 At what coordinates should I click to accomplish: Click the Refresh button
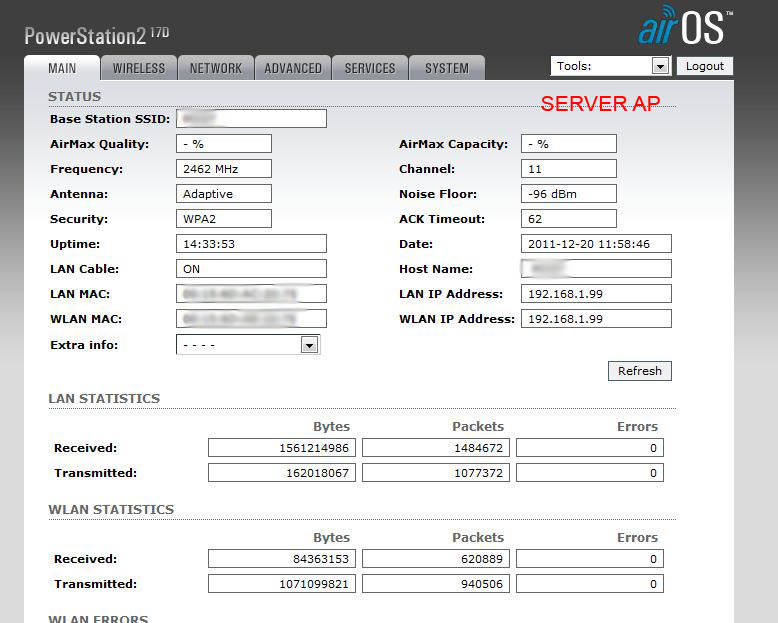[640, 371]
